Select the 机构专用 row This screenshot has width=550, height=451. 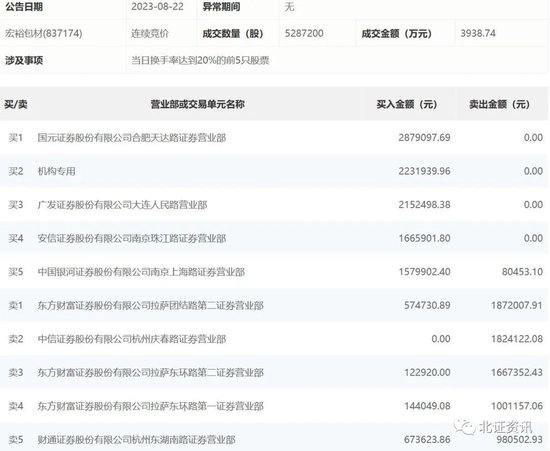tap(274, 171)
